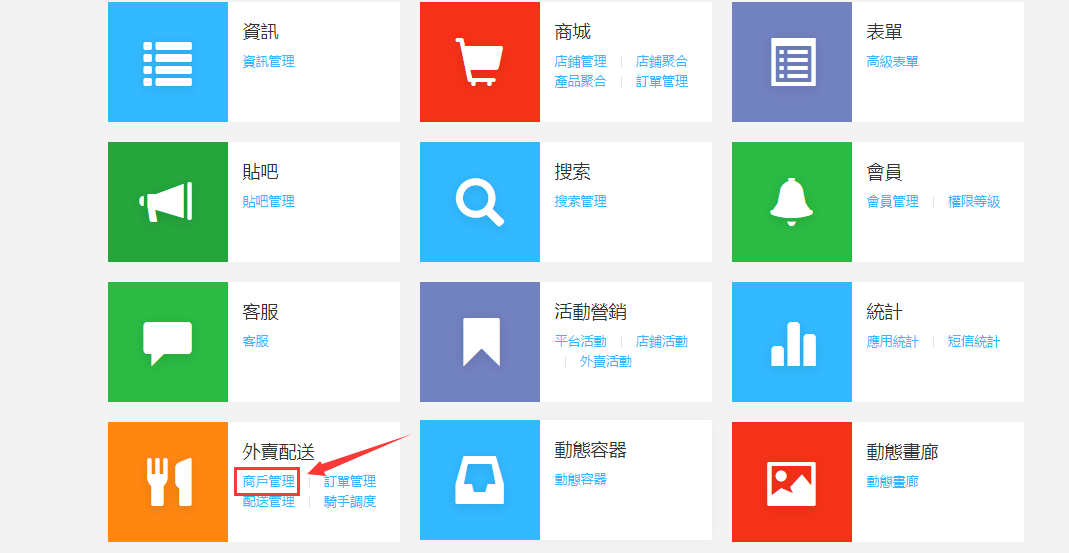This screenshot has width=1069, height=553.
Task: Open the 搜索管理 link
Action: (580, 201)
